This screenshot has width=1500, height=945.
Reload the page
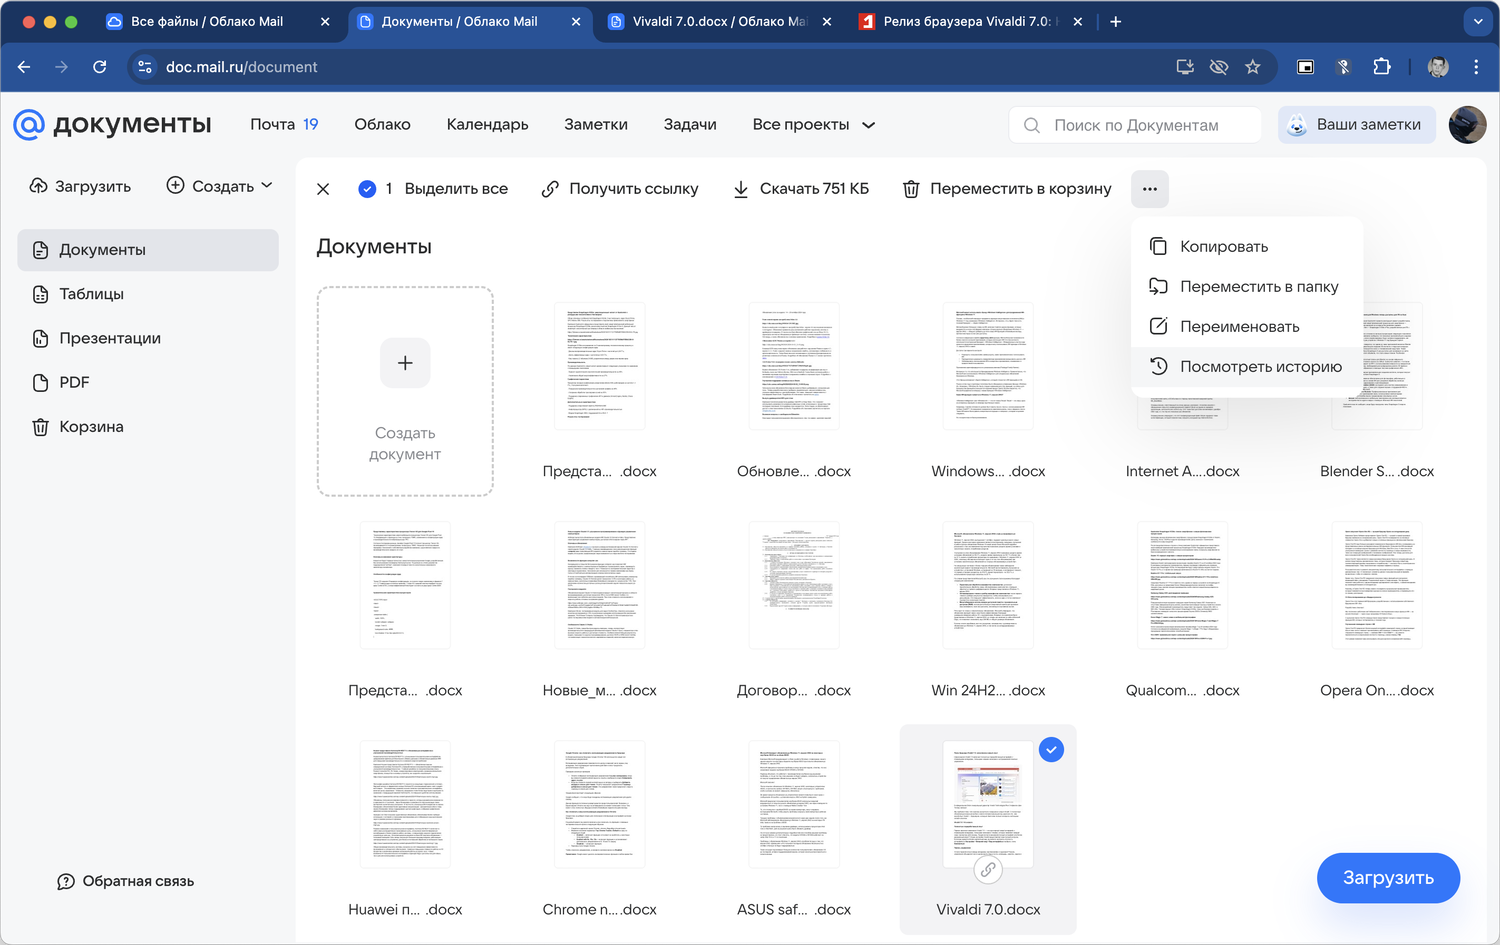tap(100, 67)
